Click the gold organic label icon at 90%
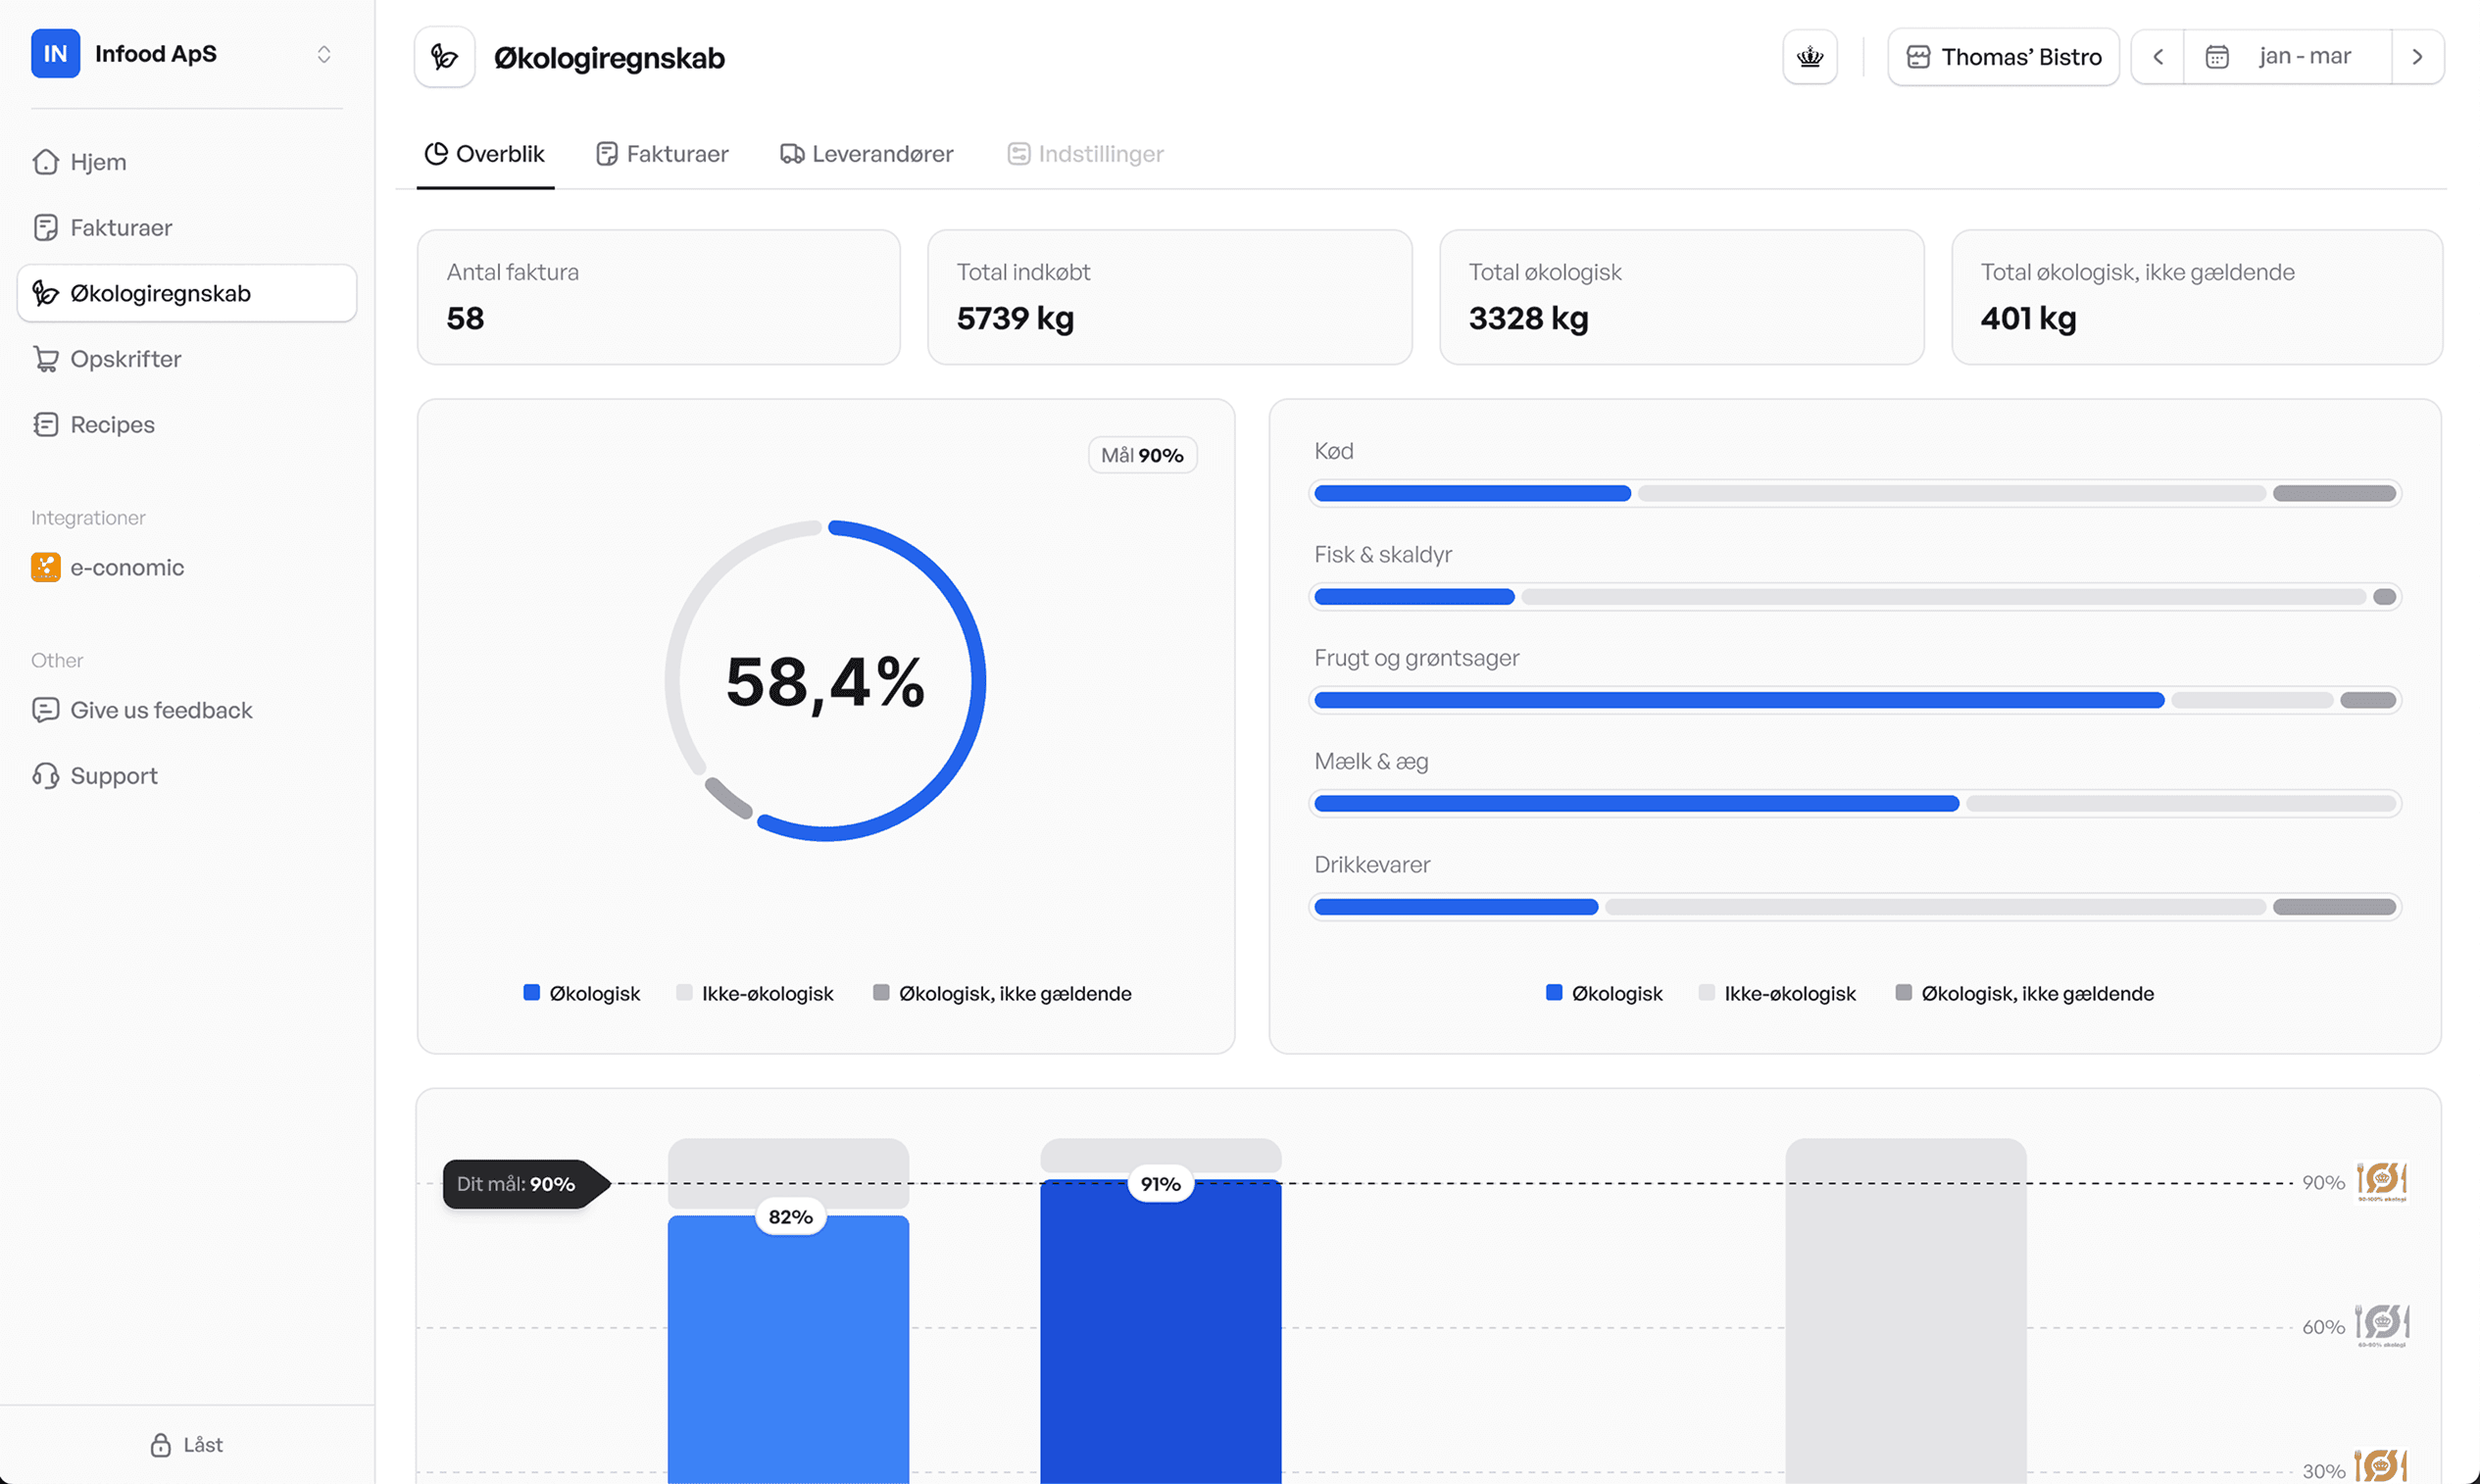This screenshot has width=2480, height=1484. pos(2382,1181)
